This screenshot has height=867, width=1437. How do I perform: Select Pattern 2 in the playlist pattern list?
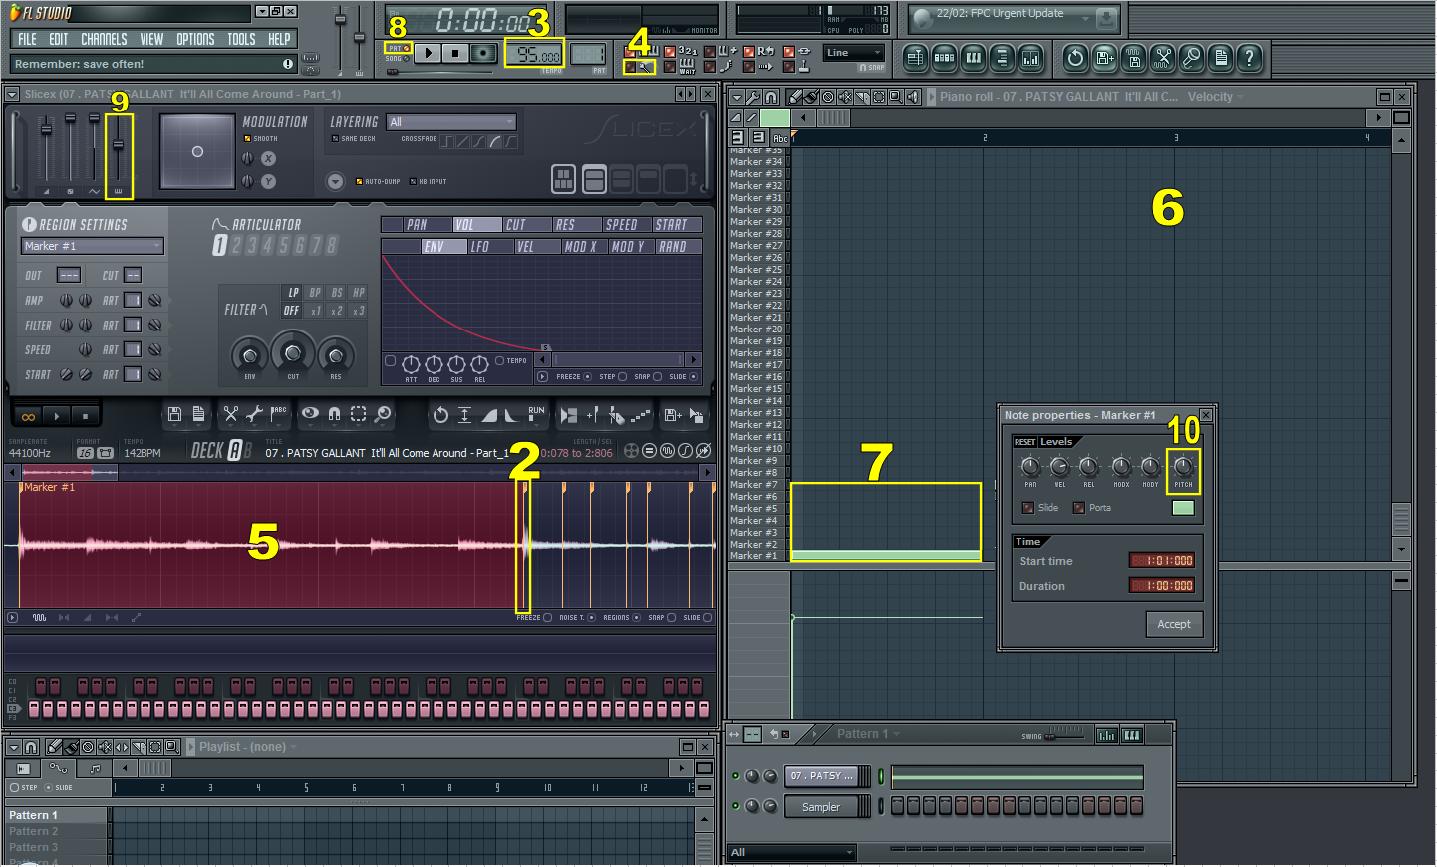point(33,831)
